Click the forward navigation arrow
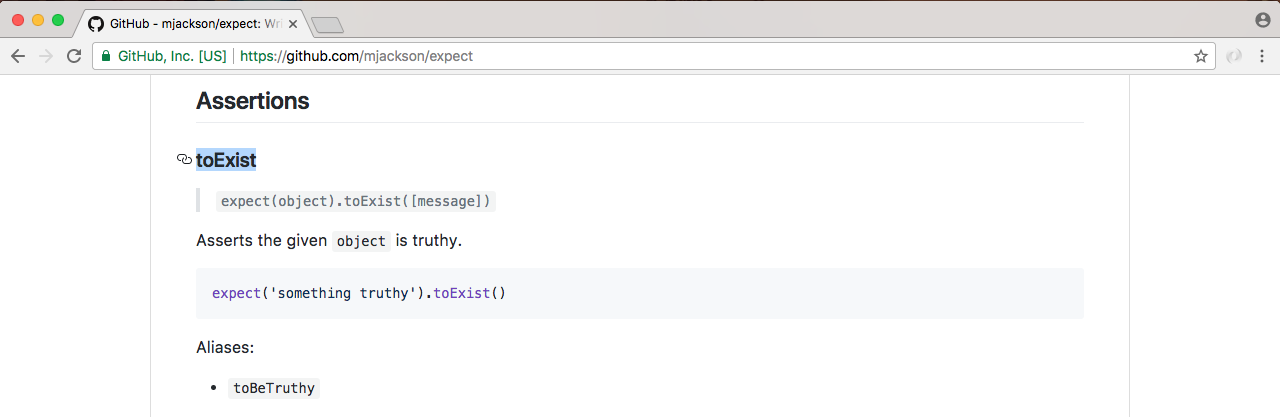 coord(45,56)
